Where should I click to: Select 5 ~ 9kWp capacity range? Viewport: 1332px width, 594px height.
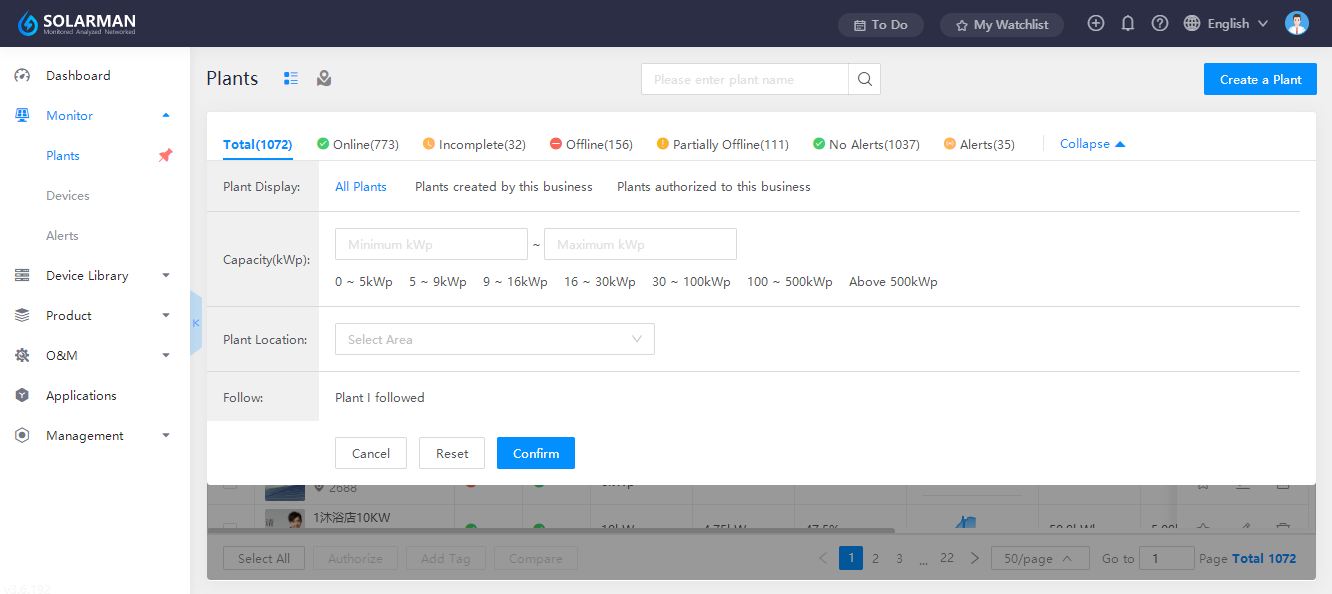[x=438, y=282]
